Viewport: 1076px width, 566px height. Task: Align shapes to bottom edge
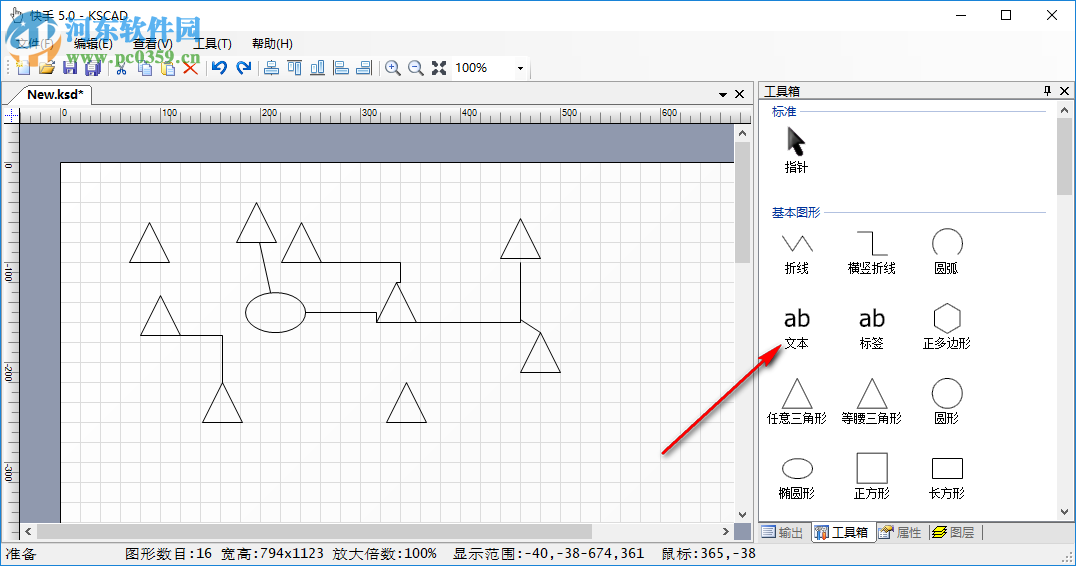318,67
